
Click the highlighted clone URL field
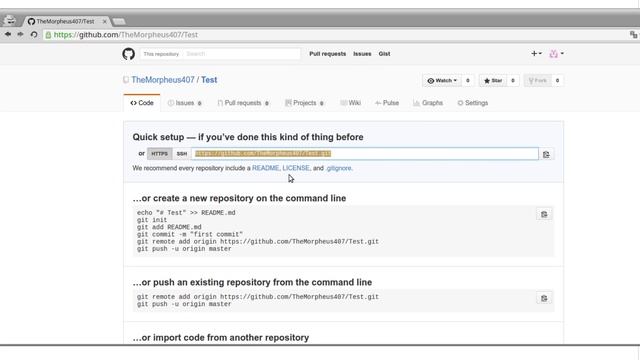pos(365,154)
